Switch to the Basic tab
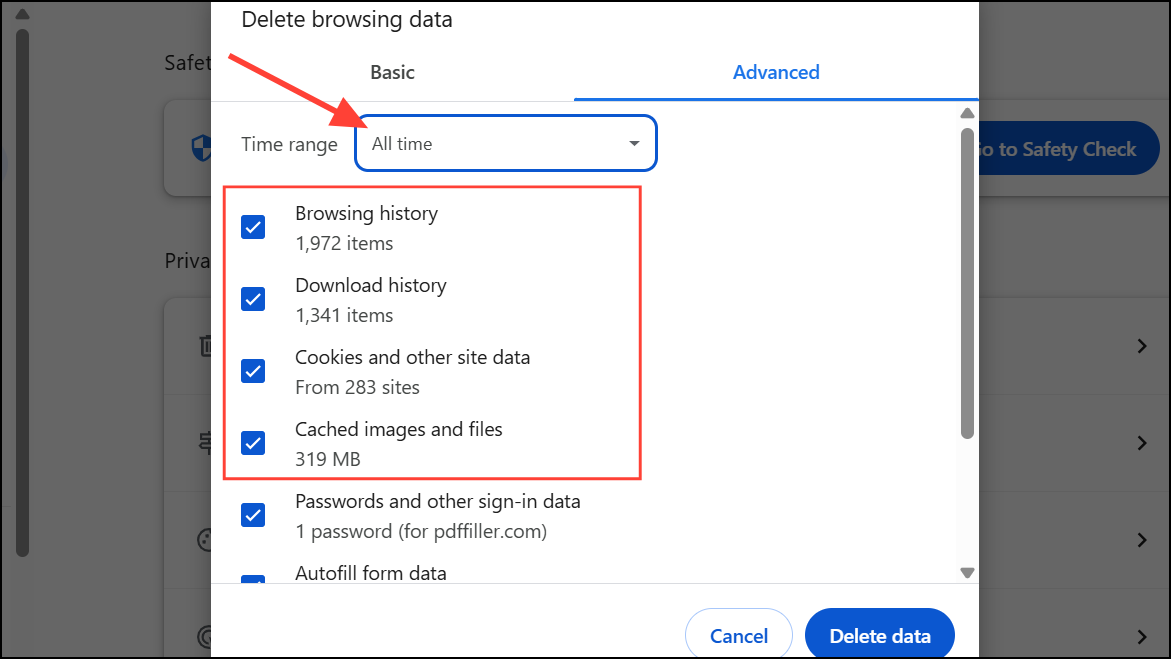Viewport: 1171px width, 659px height. (392, 72)
